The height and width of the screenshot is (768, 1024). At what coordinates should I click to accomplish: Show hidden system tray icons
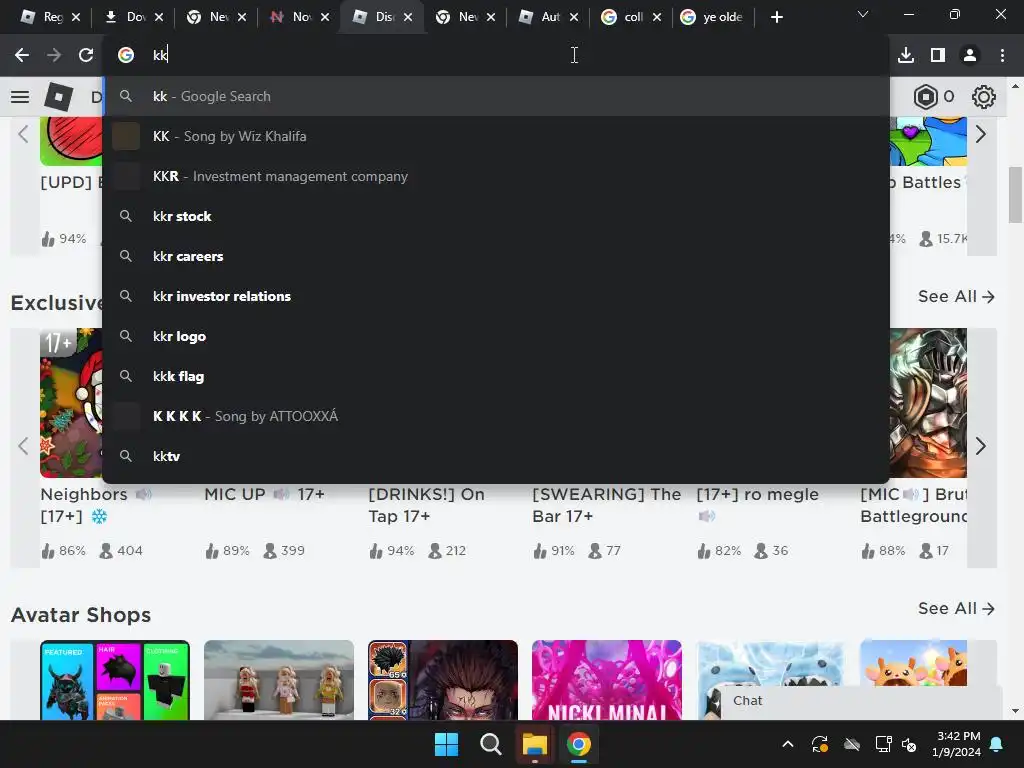click(788, 744)
